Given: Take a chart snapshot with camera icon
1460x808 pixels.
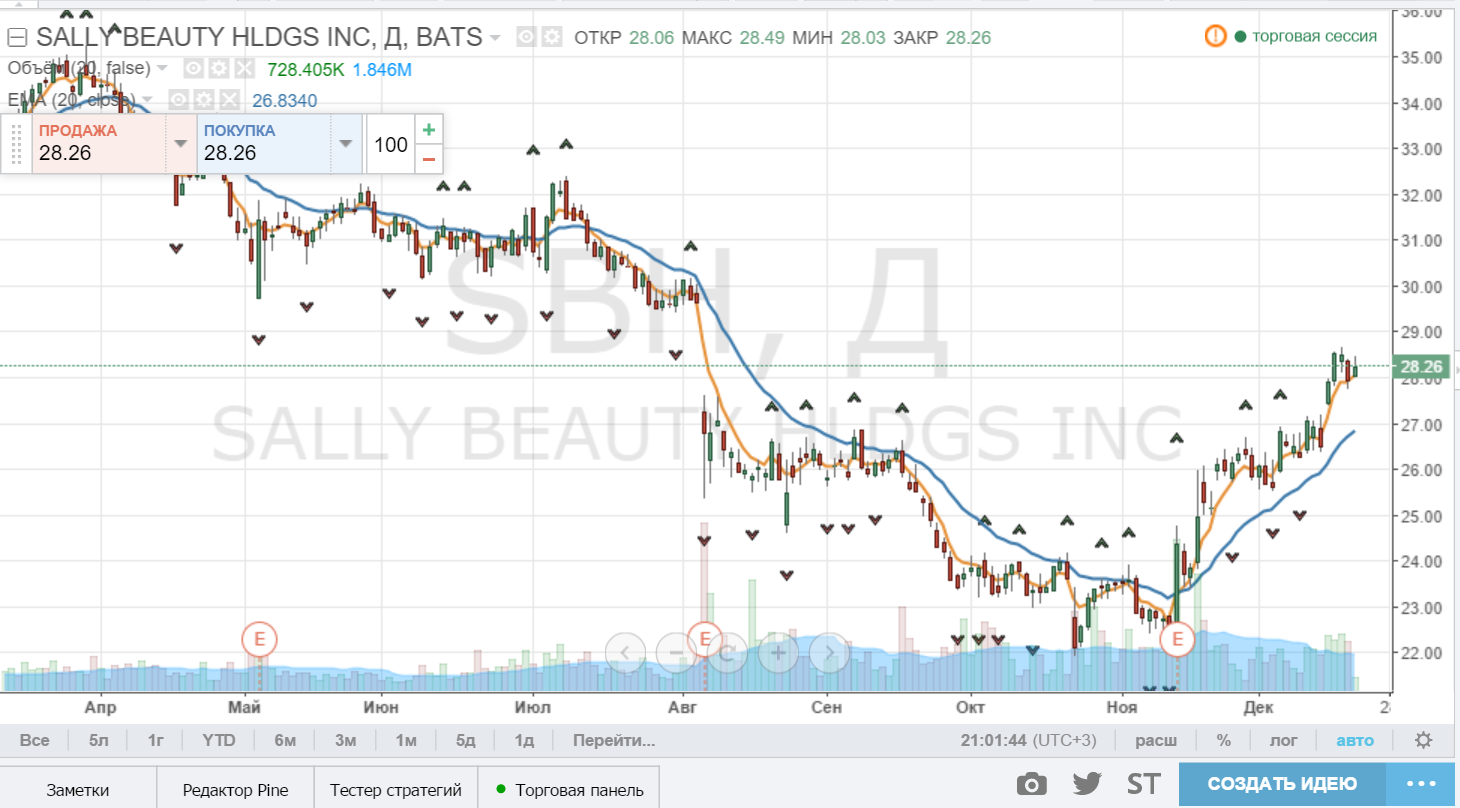Looking at the screenshot, I should point(1032,785).
